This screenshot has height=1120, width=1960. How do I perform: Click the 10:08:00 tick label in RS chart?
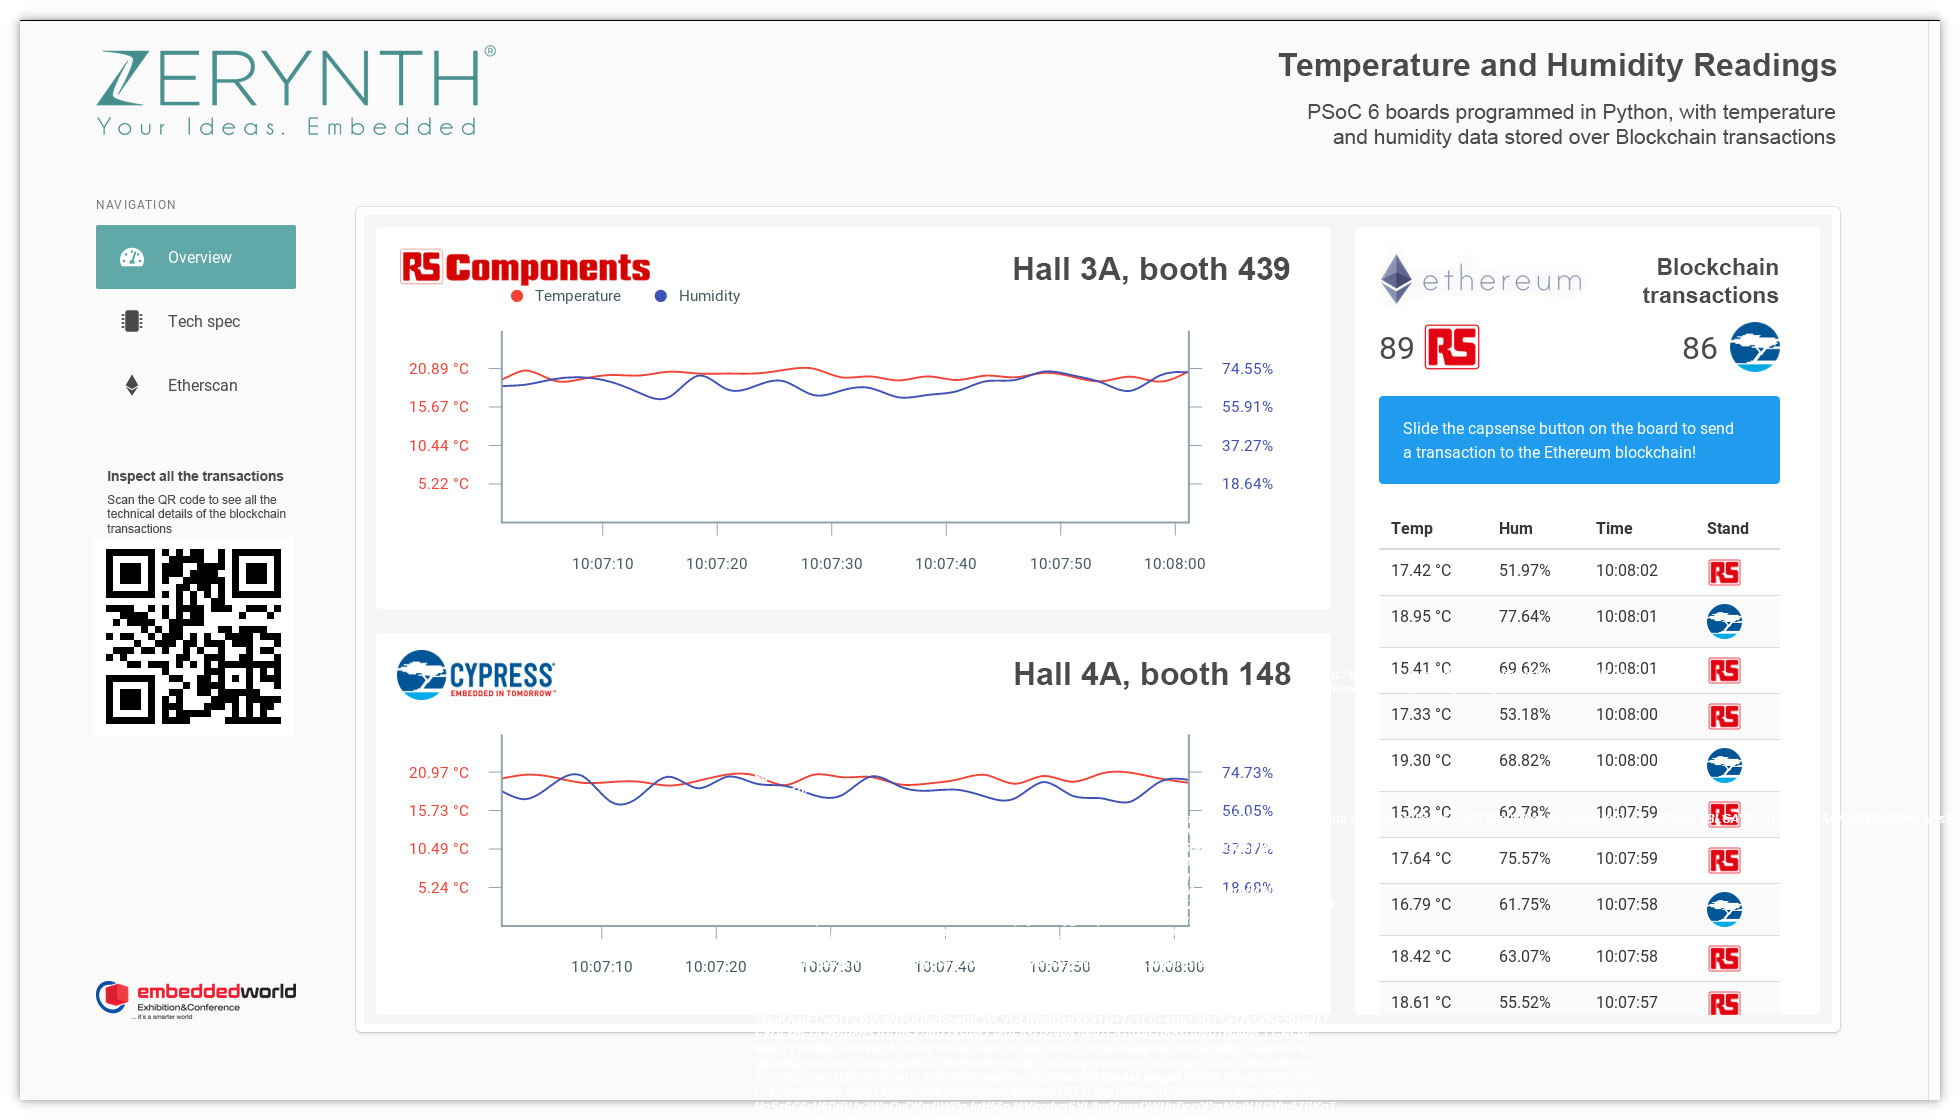pos(1175,564)
